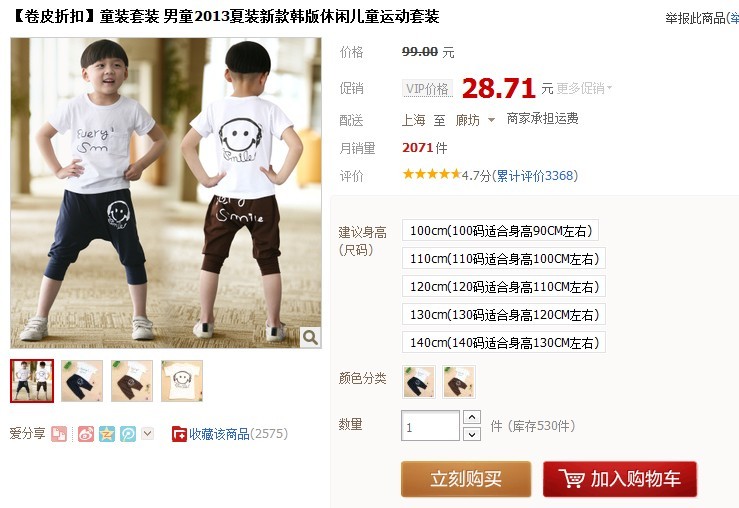The width and height of the screenshot is (739, 508).
Task: Select size 100cm option
Action: [x=500, y=230]
